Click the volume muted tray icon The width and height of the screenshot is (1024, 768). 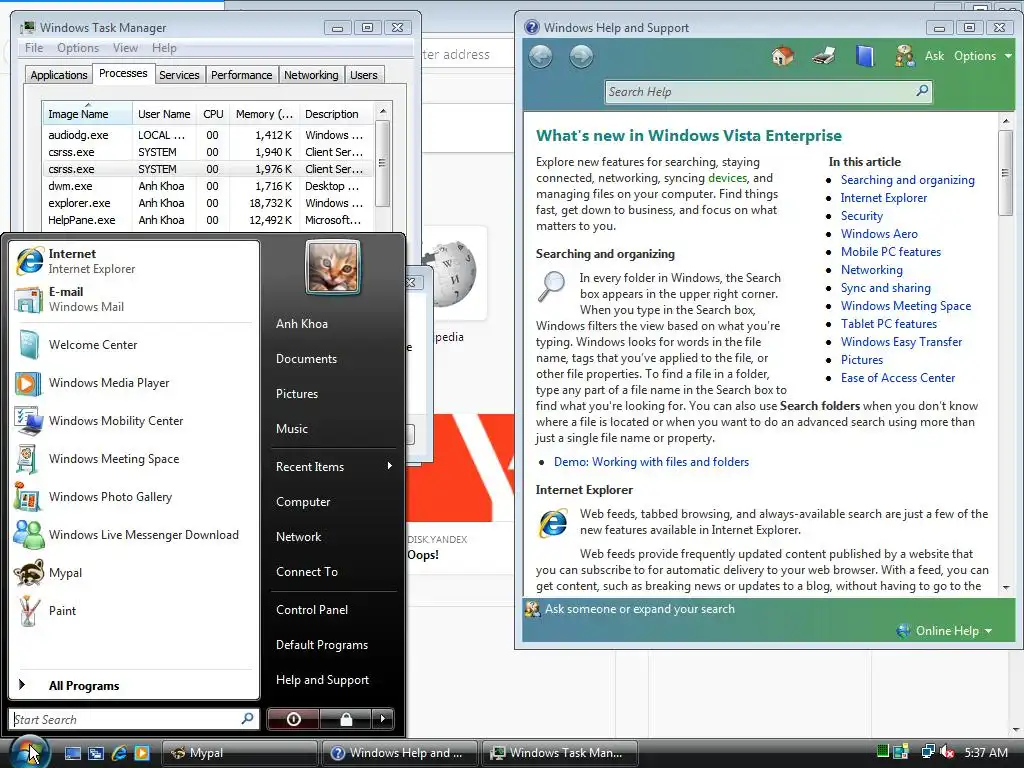(947, 752)
